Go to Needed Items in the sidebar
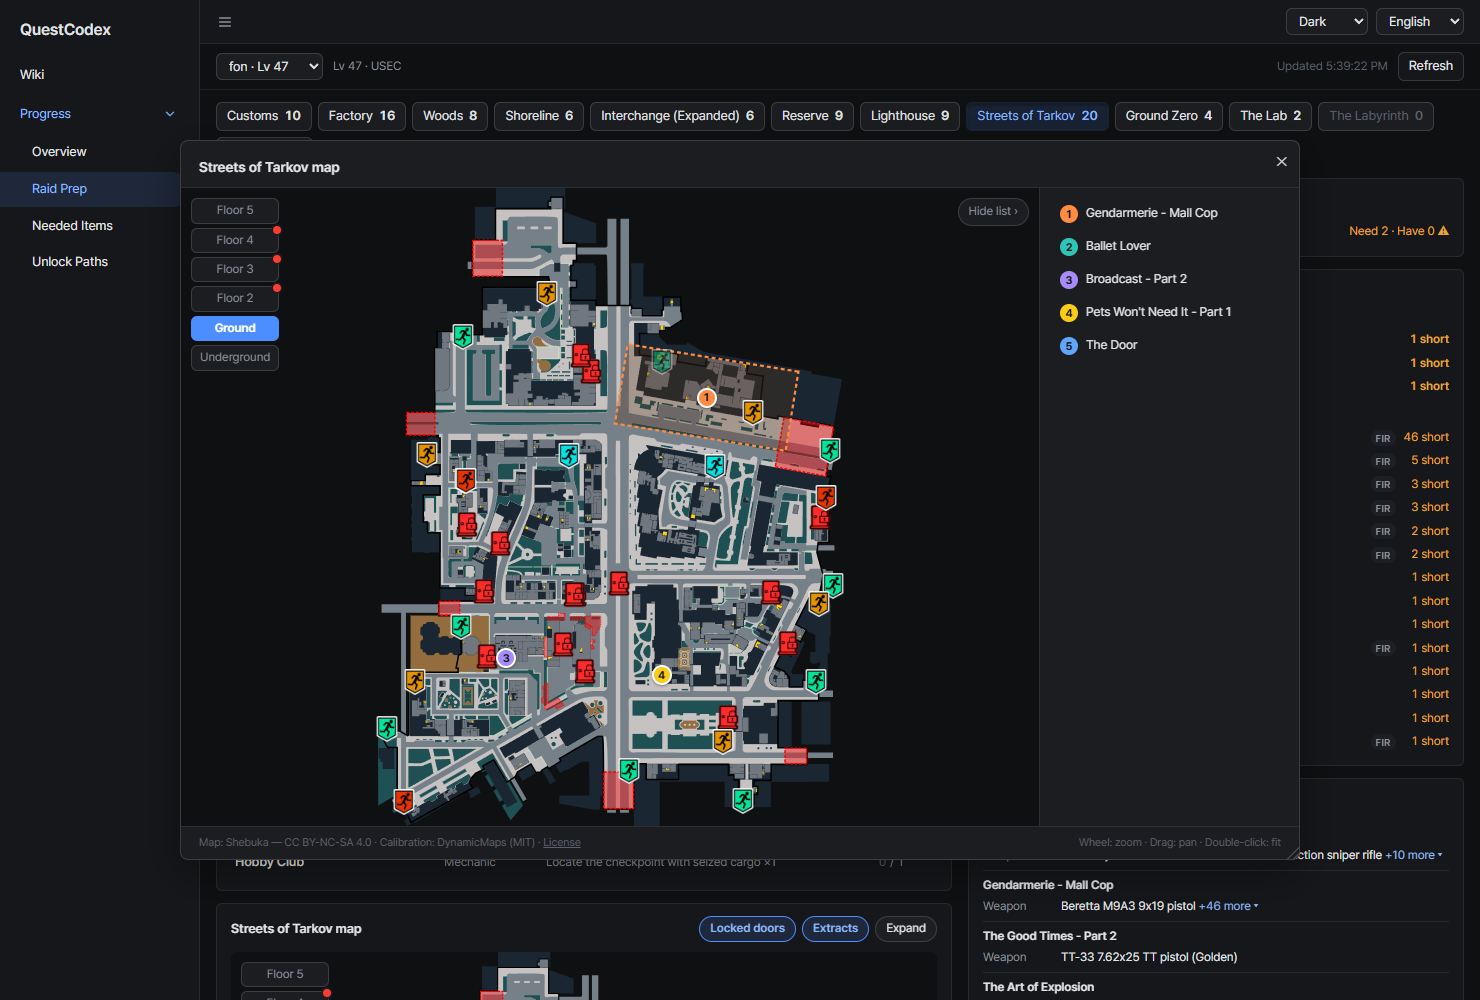The height and width of the screenshot is (1000, 1480). click(x=72, y=226)
